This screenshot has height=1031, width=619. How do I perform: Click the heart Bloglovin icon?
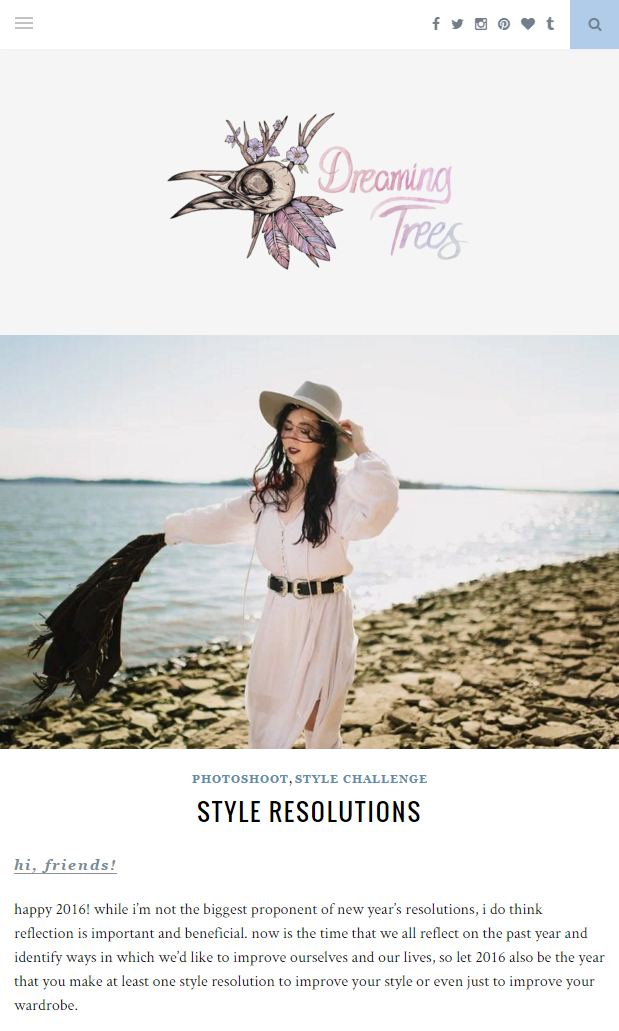[528, 24]
